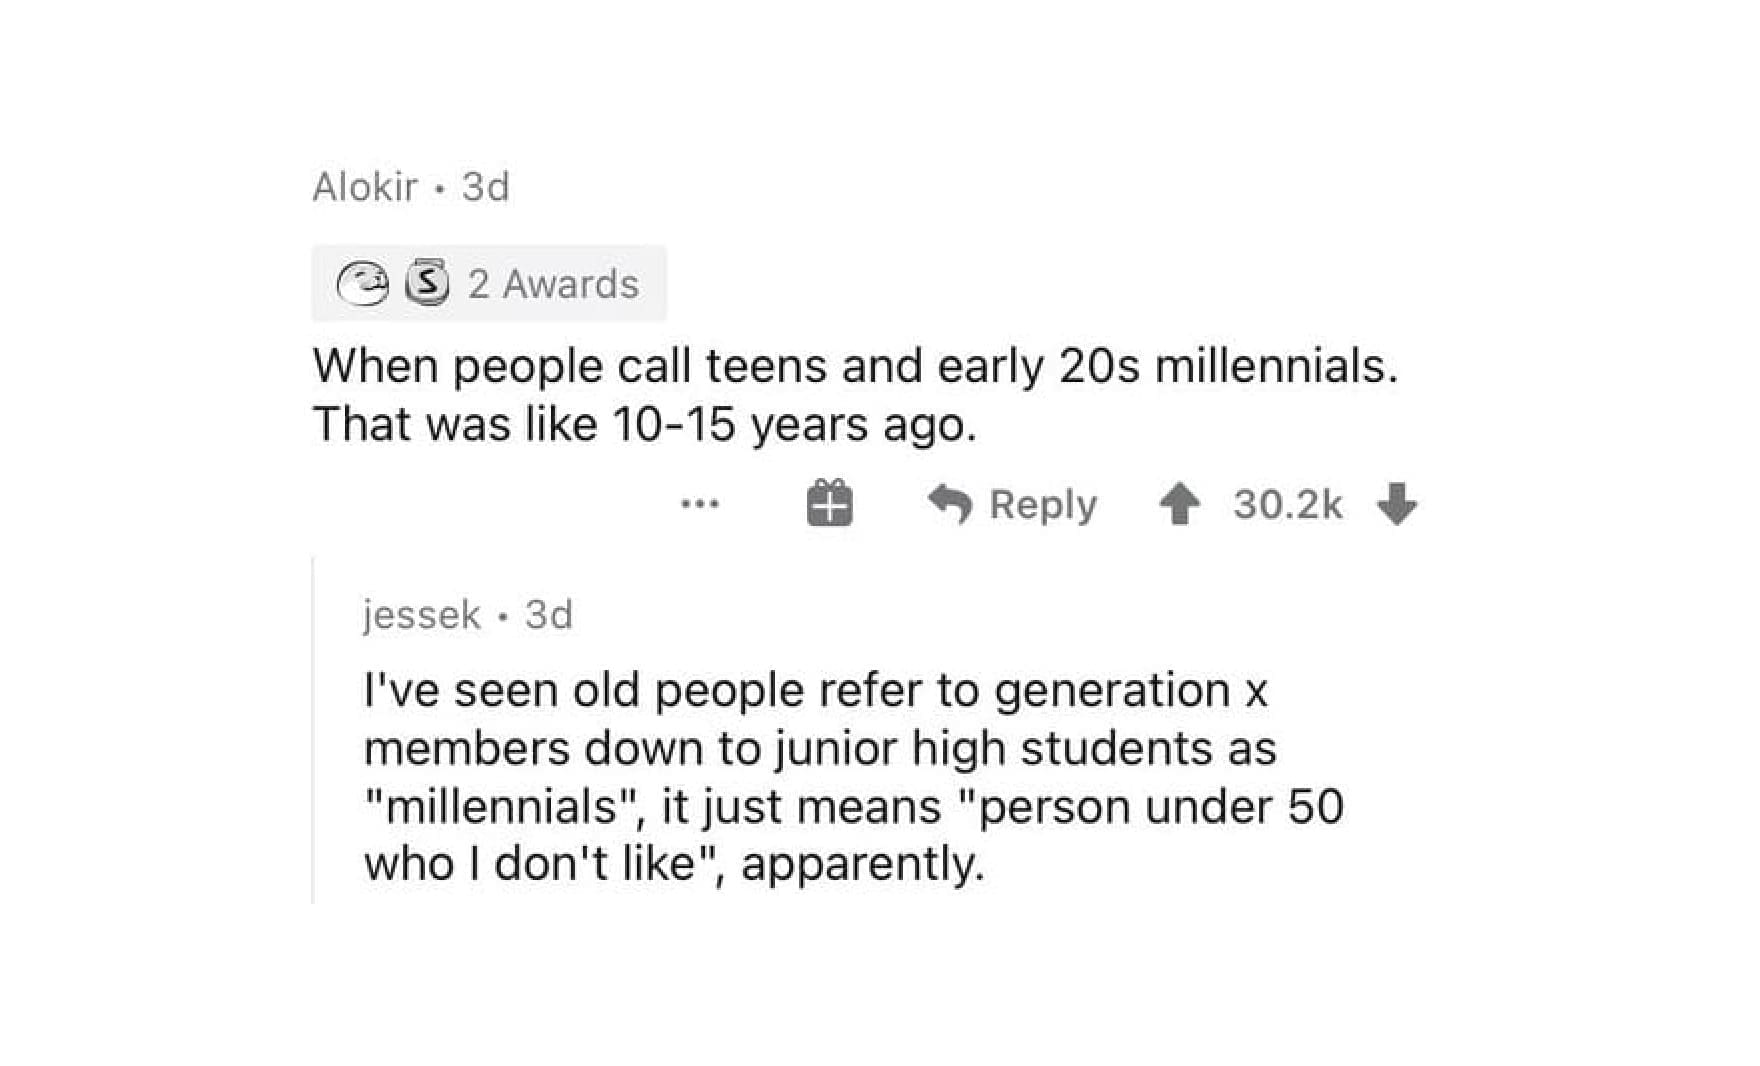1760x1066 pixels.
Task: Click the smiley face award icon
Action: pyautogui.click(x=362, y=284)
